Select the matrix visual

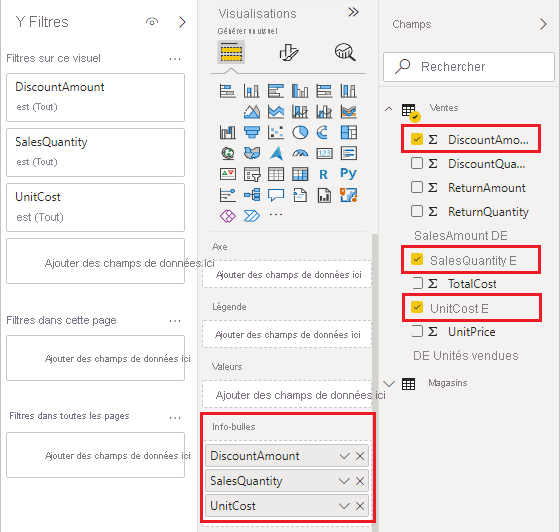click(300, 174)
